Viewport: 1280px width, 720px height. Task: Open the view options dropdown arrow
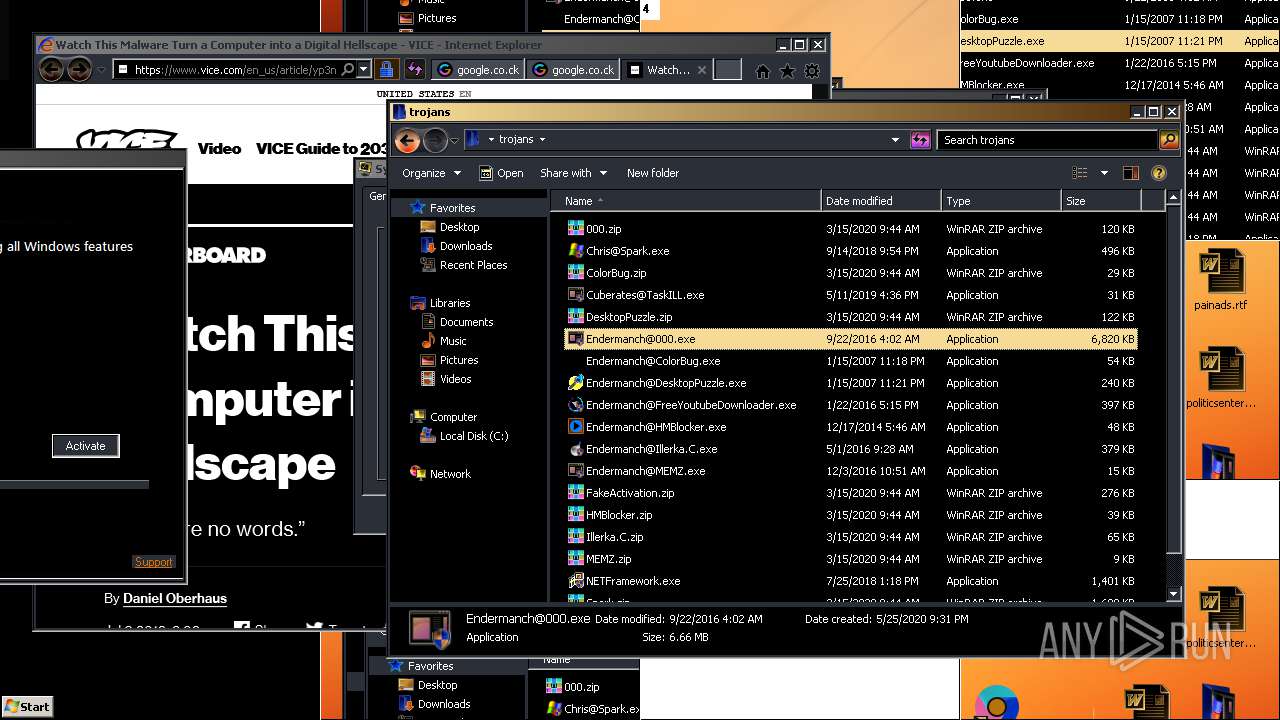(1104, 173)
